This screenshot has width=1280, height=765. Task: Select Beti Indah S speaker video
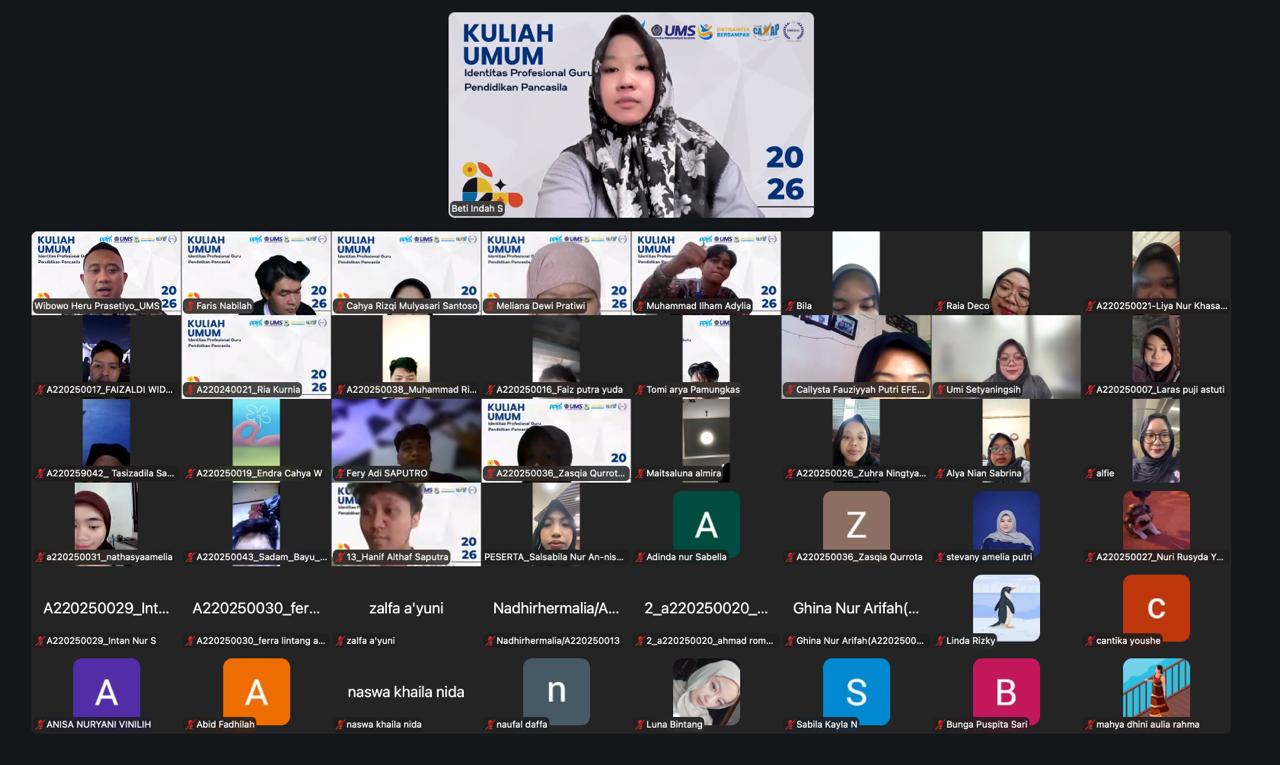click(x=631, y=115)
